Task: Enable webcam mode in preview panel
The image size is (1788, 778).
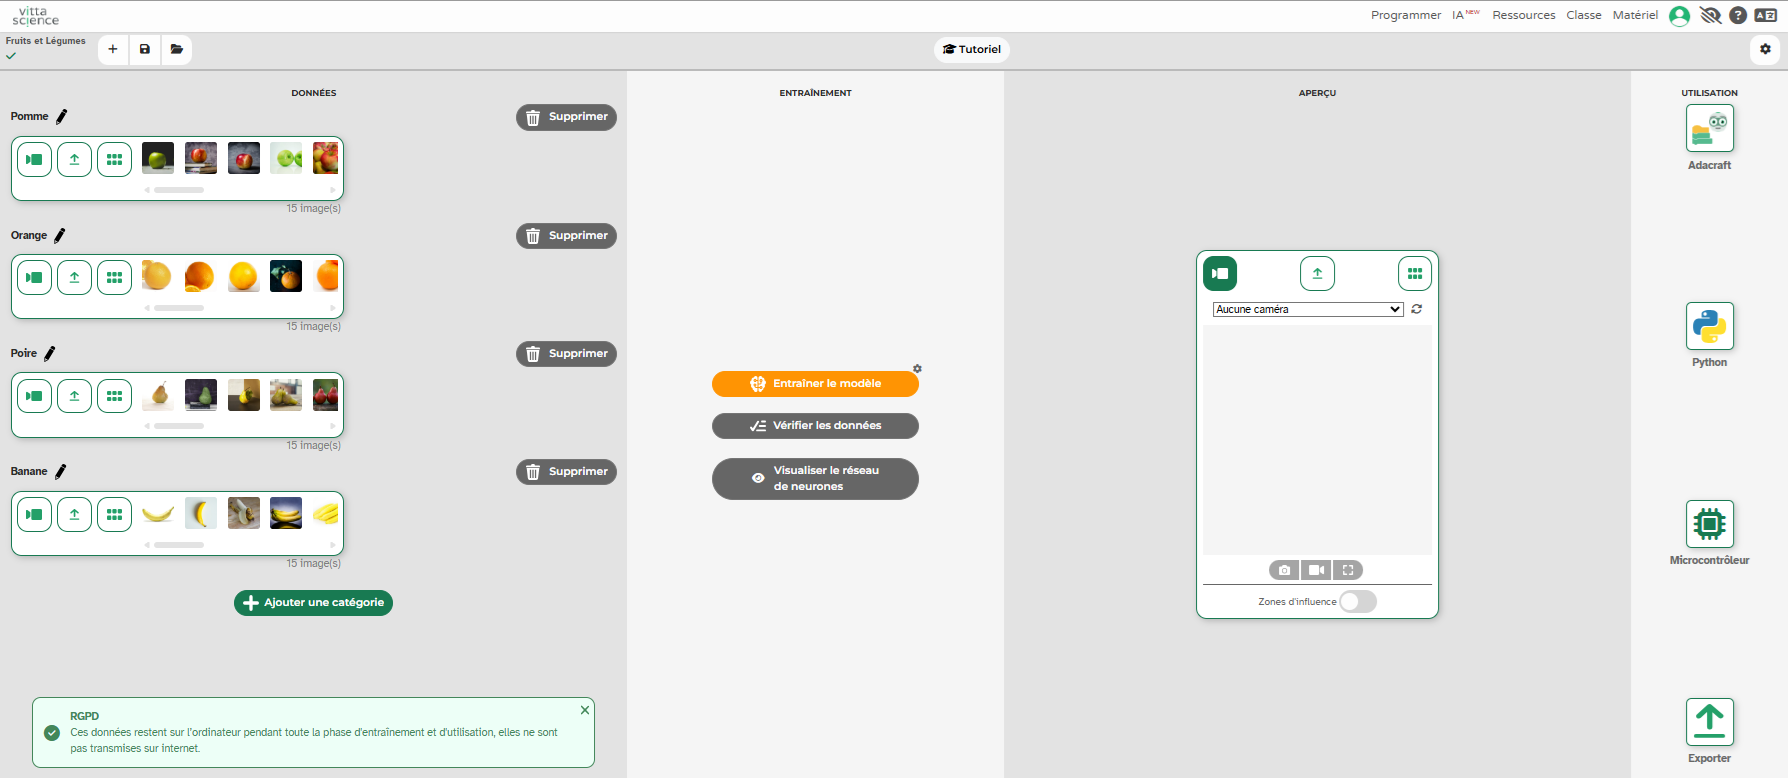Action: tap(1220, 273)
